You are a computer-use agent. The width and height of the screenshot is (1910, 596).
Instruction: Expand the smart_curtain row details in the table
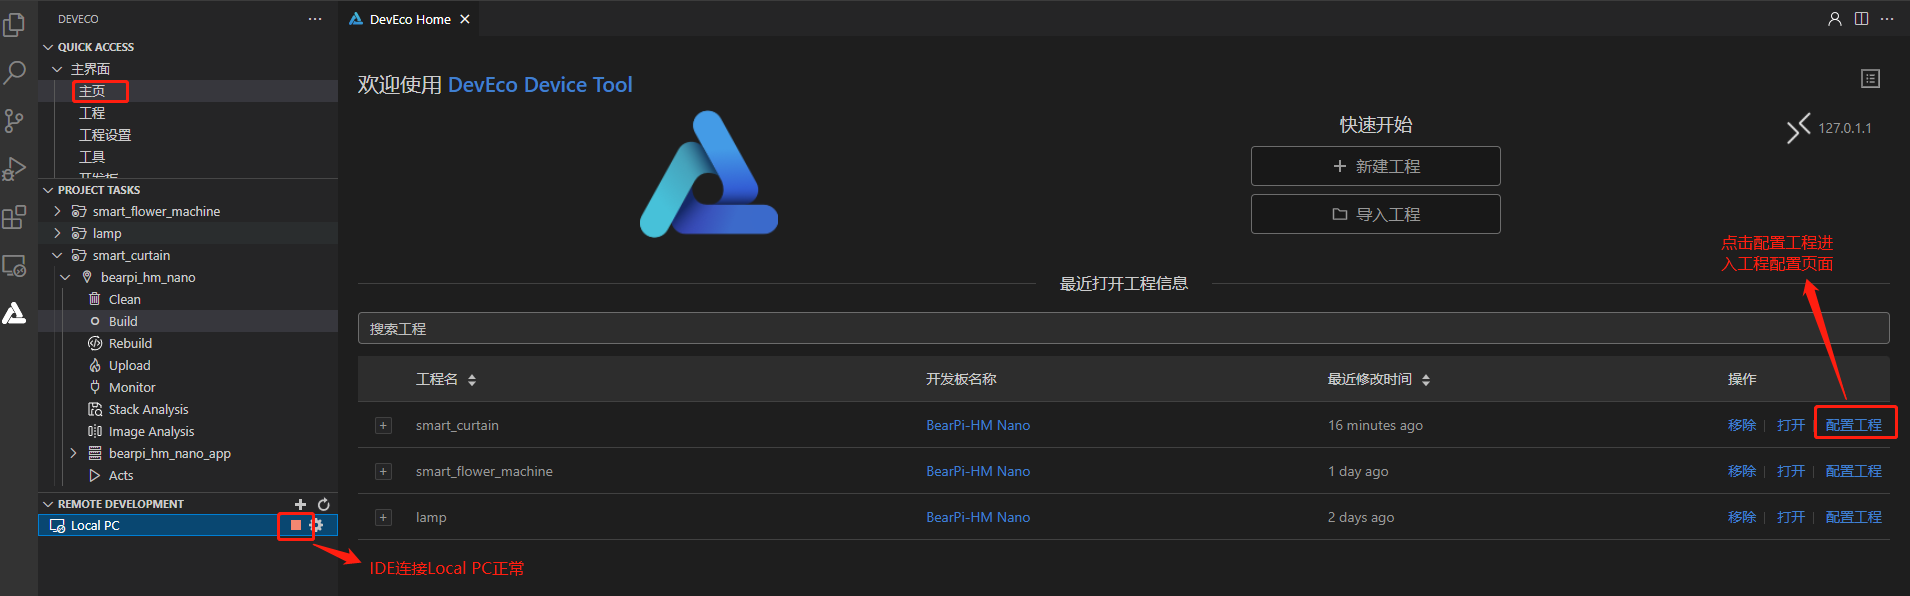[x=383, y=425]
